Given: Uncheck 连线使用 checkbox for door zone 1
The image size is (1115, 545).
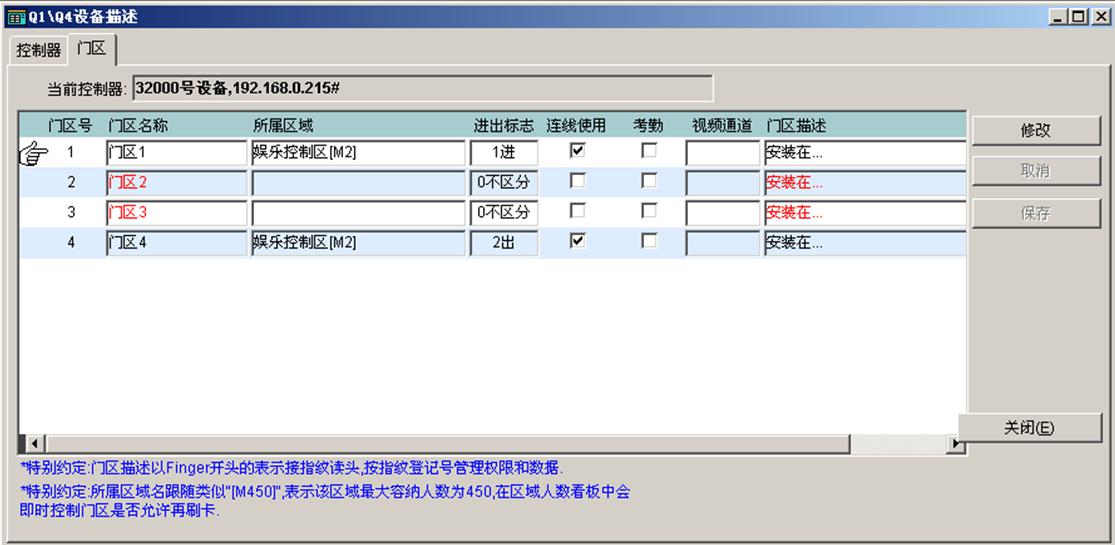Looking at the screenshot, I should point(577,151).
